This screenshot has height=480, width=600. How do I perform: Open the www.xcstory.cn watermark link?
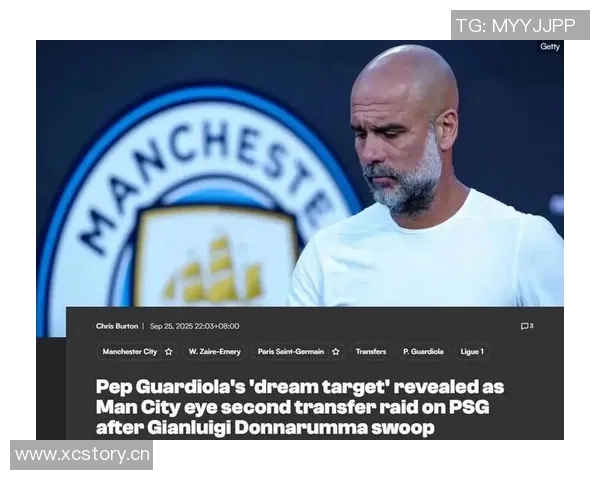(82, 455)
